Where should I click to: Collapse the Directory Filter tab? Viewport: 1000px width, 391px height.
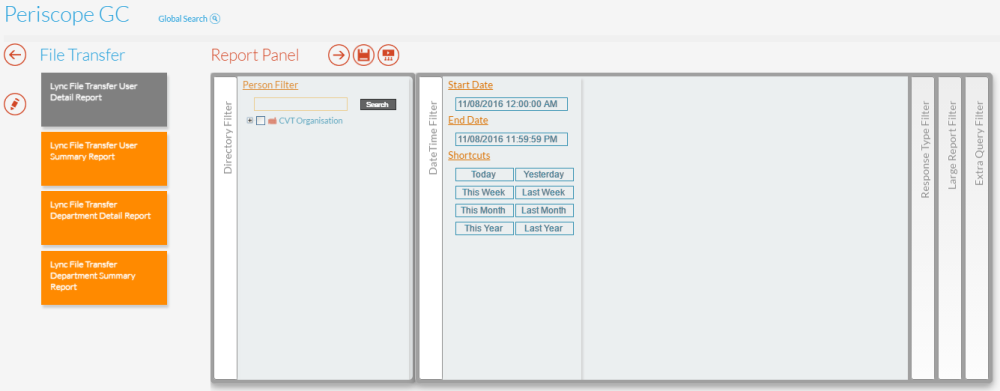[x=226, y=228]
